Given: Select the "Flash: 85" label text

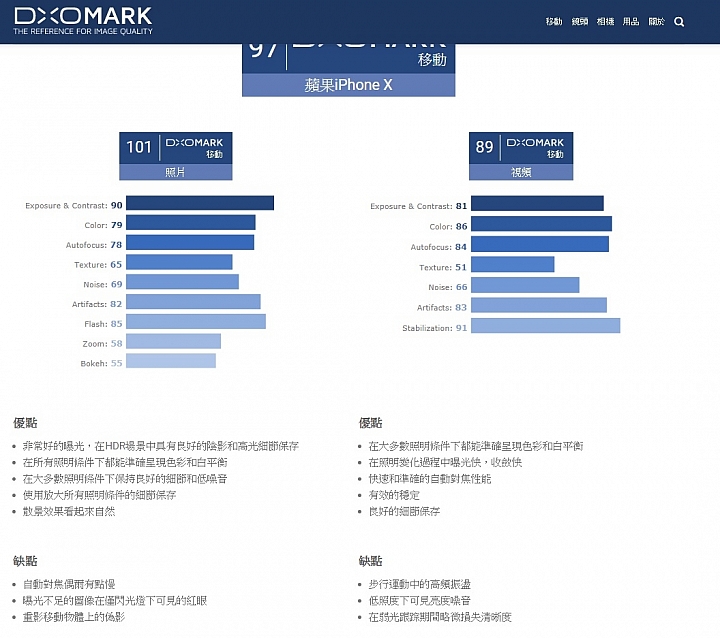Looking at the screenshot, I should tap(103, 324).
